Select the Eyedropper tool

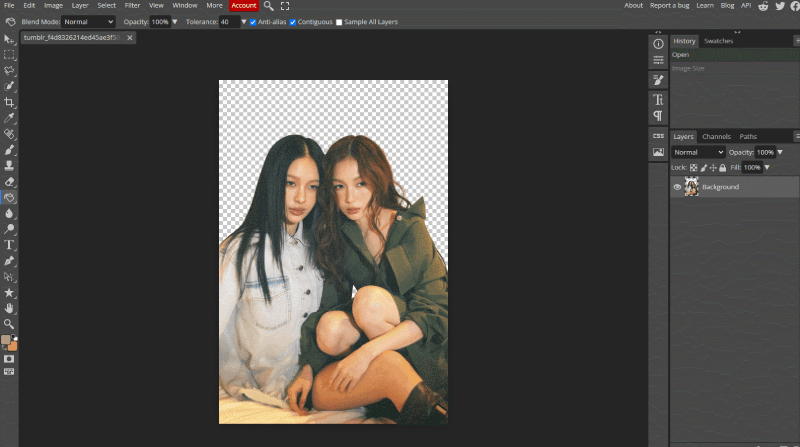click(x=9, y=118)
